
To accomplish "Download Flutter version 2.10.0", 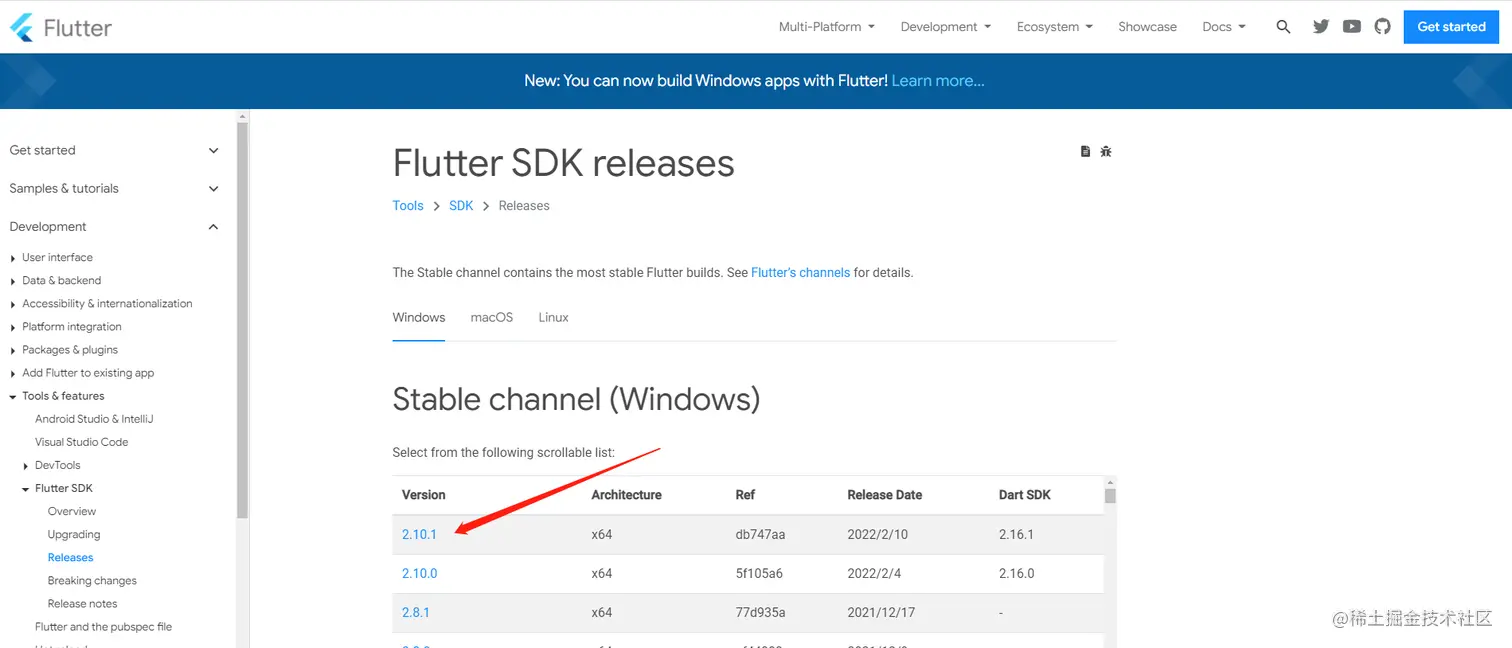I will pos(419,573).
